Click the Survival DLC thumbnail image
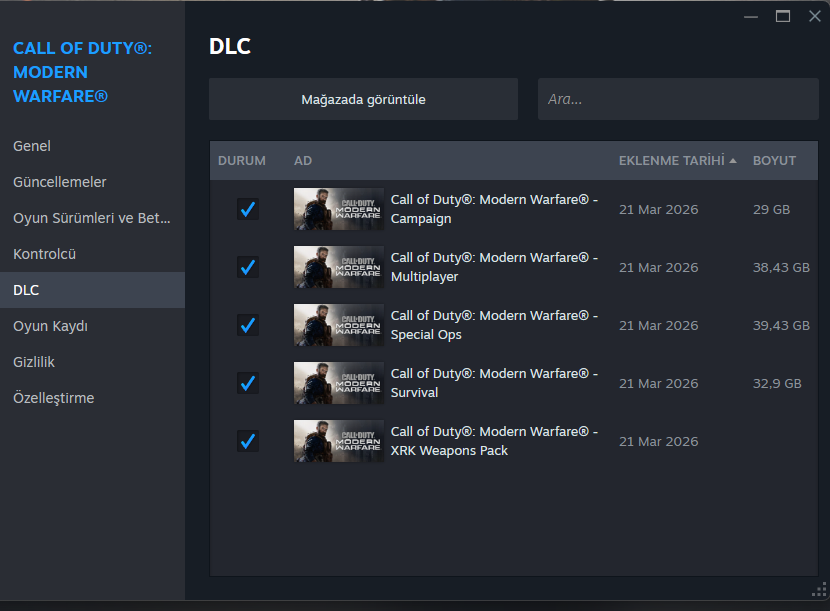The width and height of the screenshot is (830, 611). point(339,383)
